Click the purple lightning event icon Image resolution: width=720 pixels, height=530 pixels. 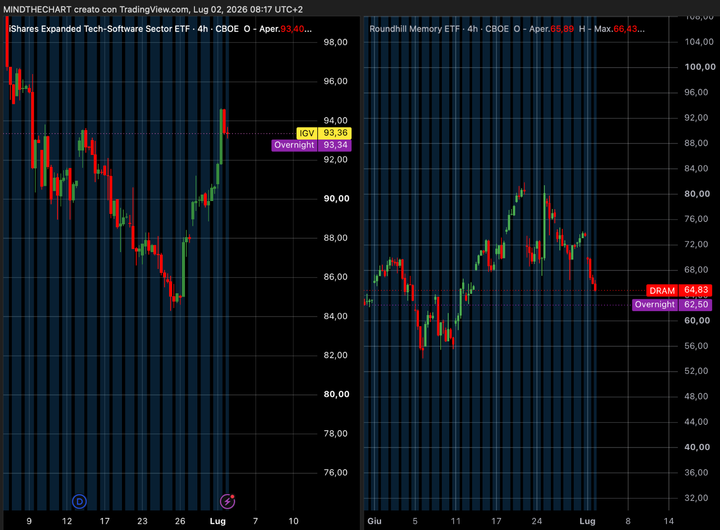click(x=227, y=501)
